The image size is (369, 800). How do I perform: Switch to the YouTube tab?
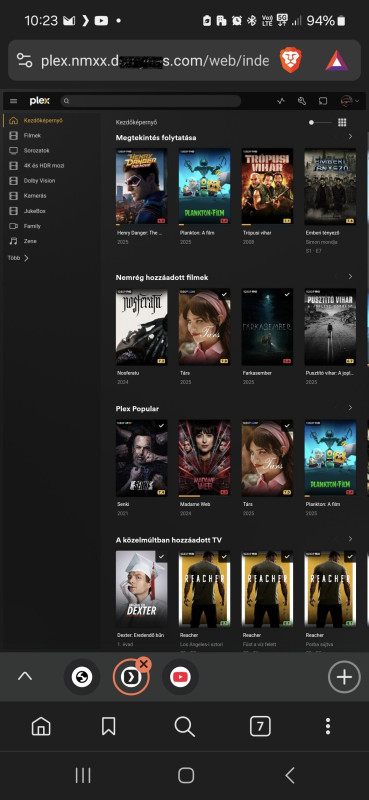(180, 677)
